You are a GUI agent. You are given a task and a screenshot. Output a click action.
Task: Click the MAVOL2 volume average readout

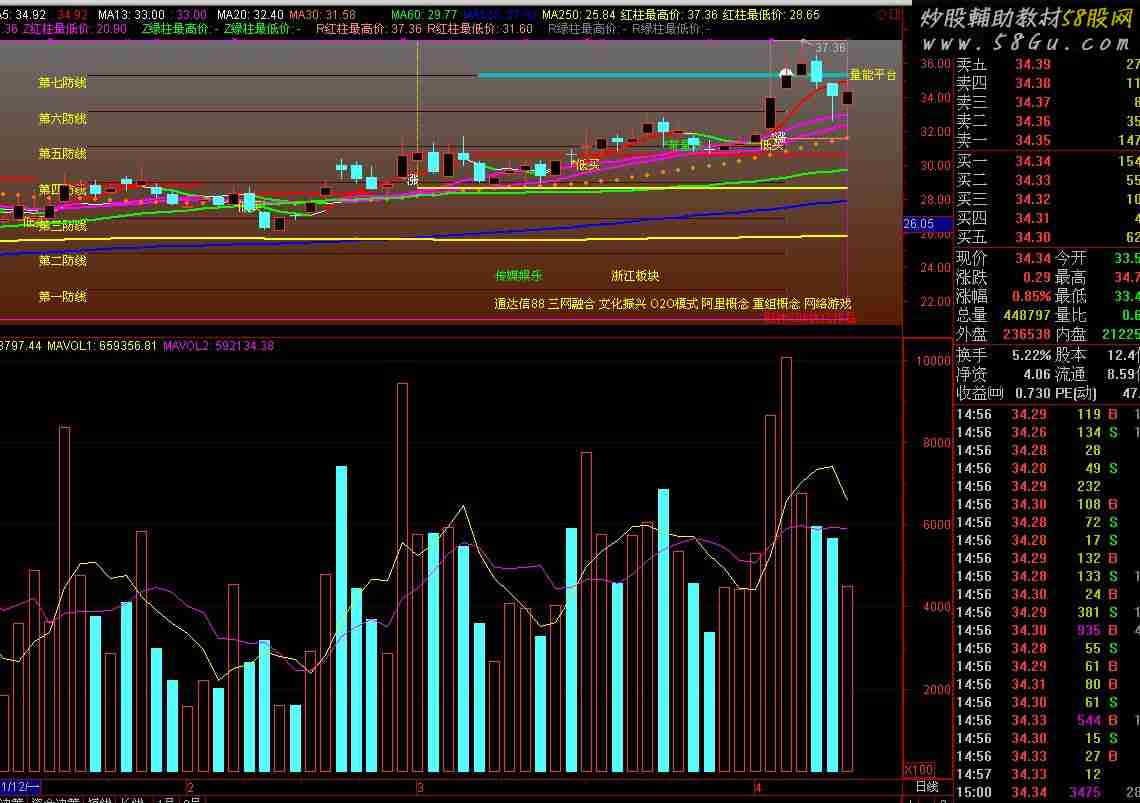(218, 345)
